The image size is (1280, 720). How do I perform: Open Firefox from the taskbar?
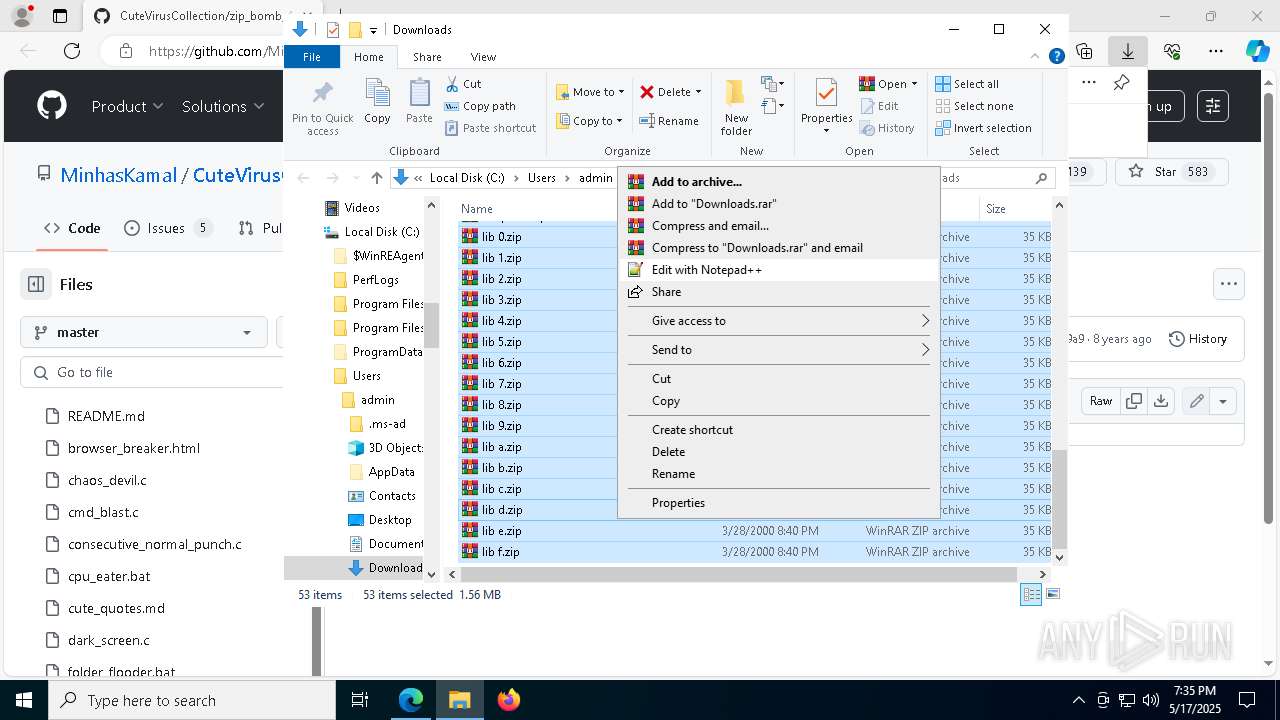coord(509,700)
